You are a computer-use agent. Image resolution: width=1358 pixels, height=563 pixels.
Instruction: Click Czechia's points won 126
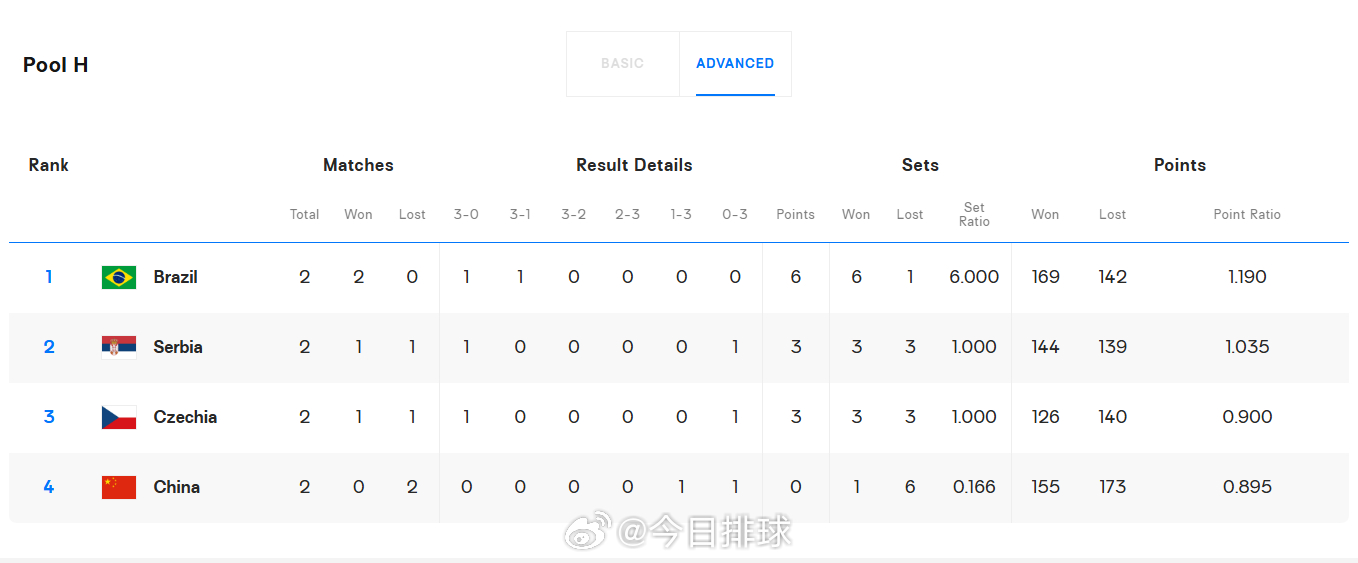pyautogui.click(x=1045, y=417)
